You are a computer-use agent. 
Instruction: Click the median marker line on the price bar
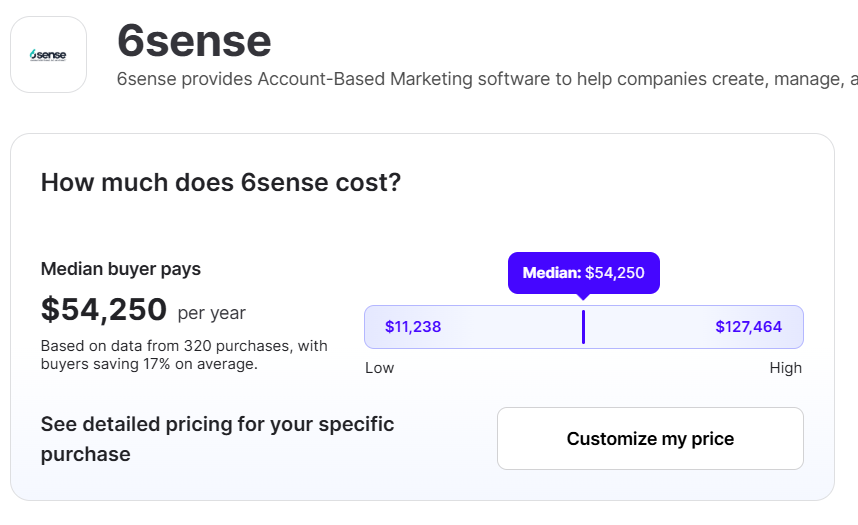point(583,327)
